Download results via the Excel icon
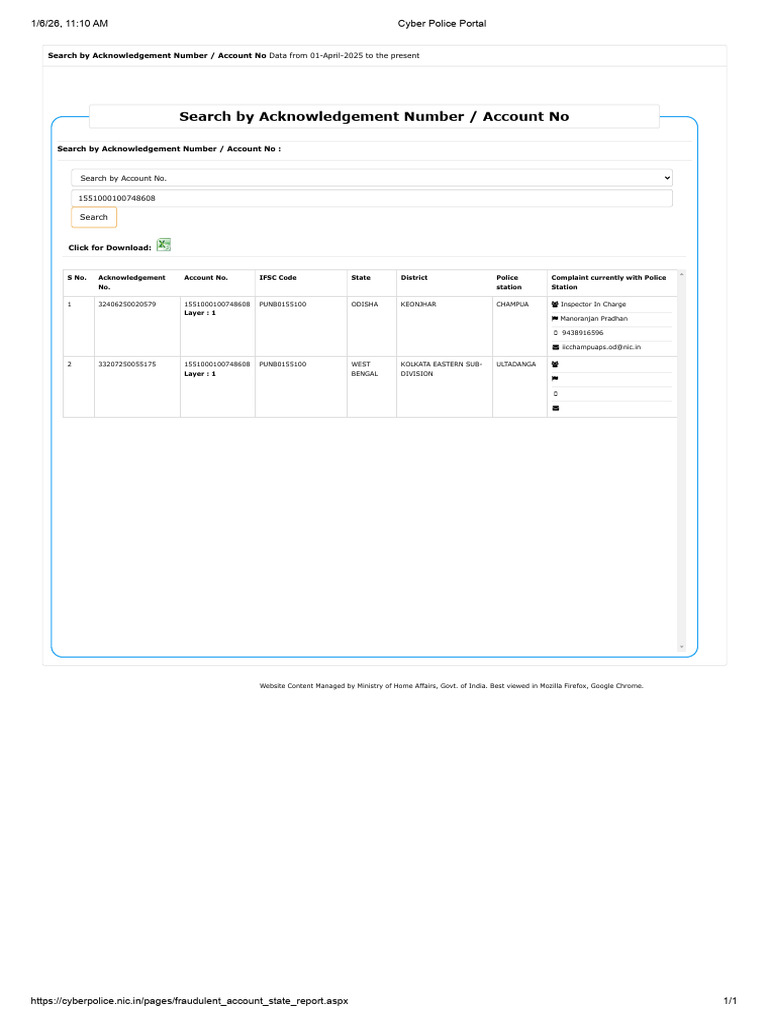This screenshot has width=768, height=1024. (163, 245)
